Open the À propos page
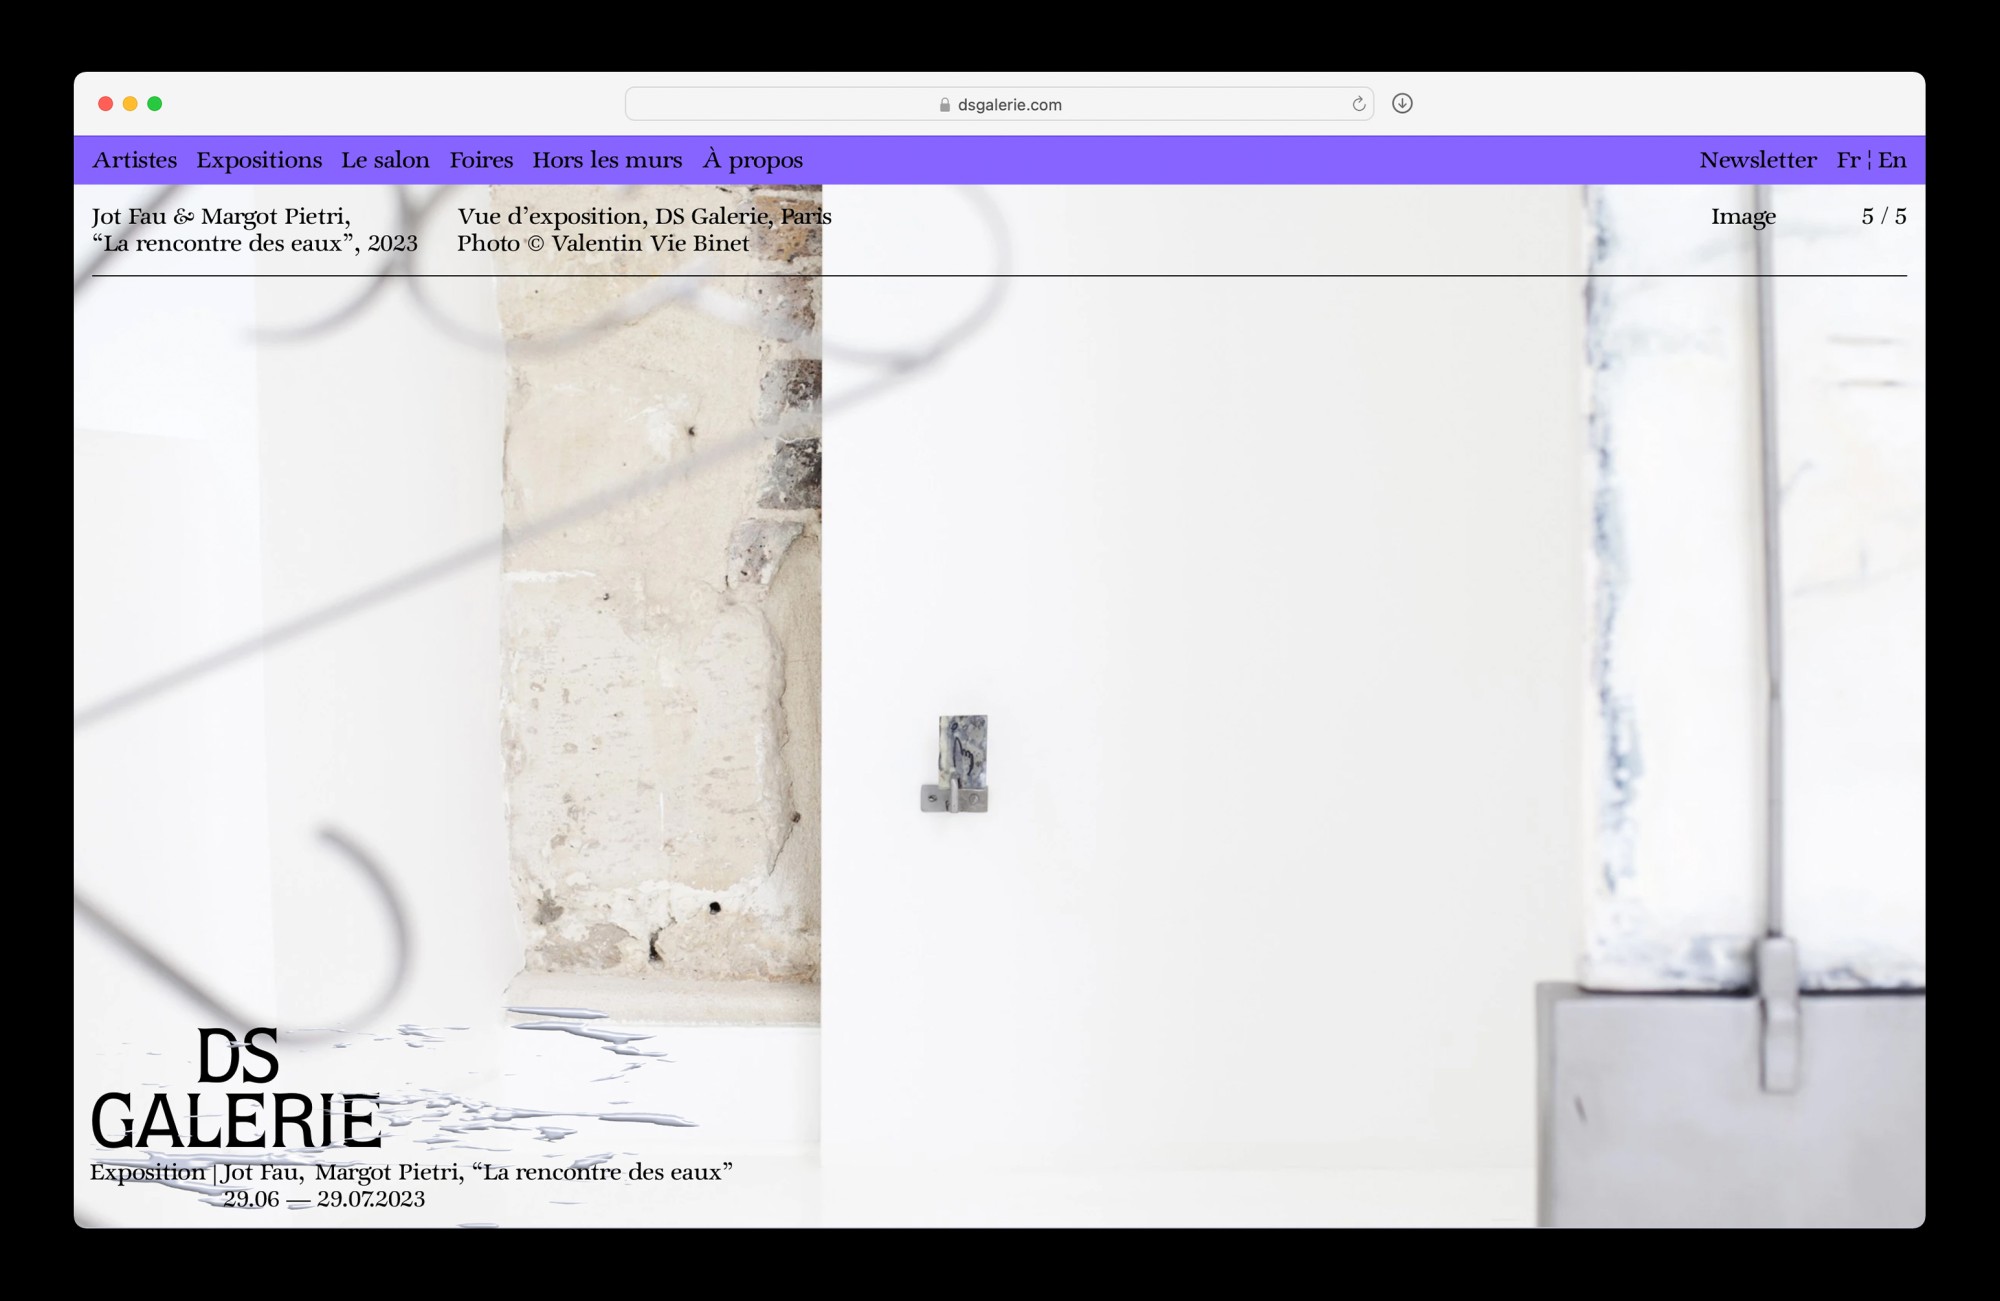Screen dimensions: 2000x1301 (x=752, y=160)
